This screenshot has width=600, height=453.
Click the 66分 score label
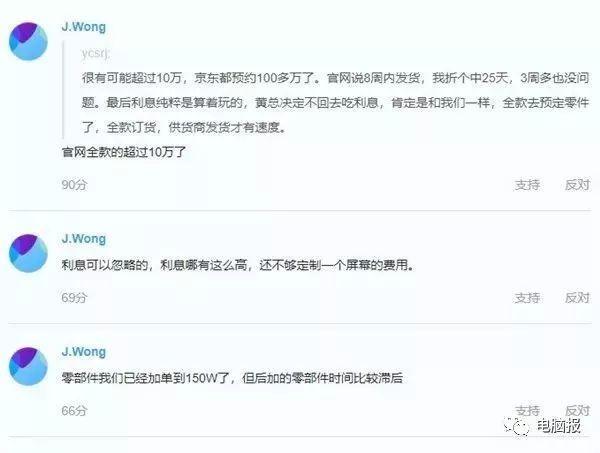(x=74, y=411)
